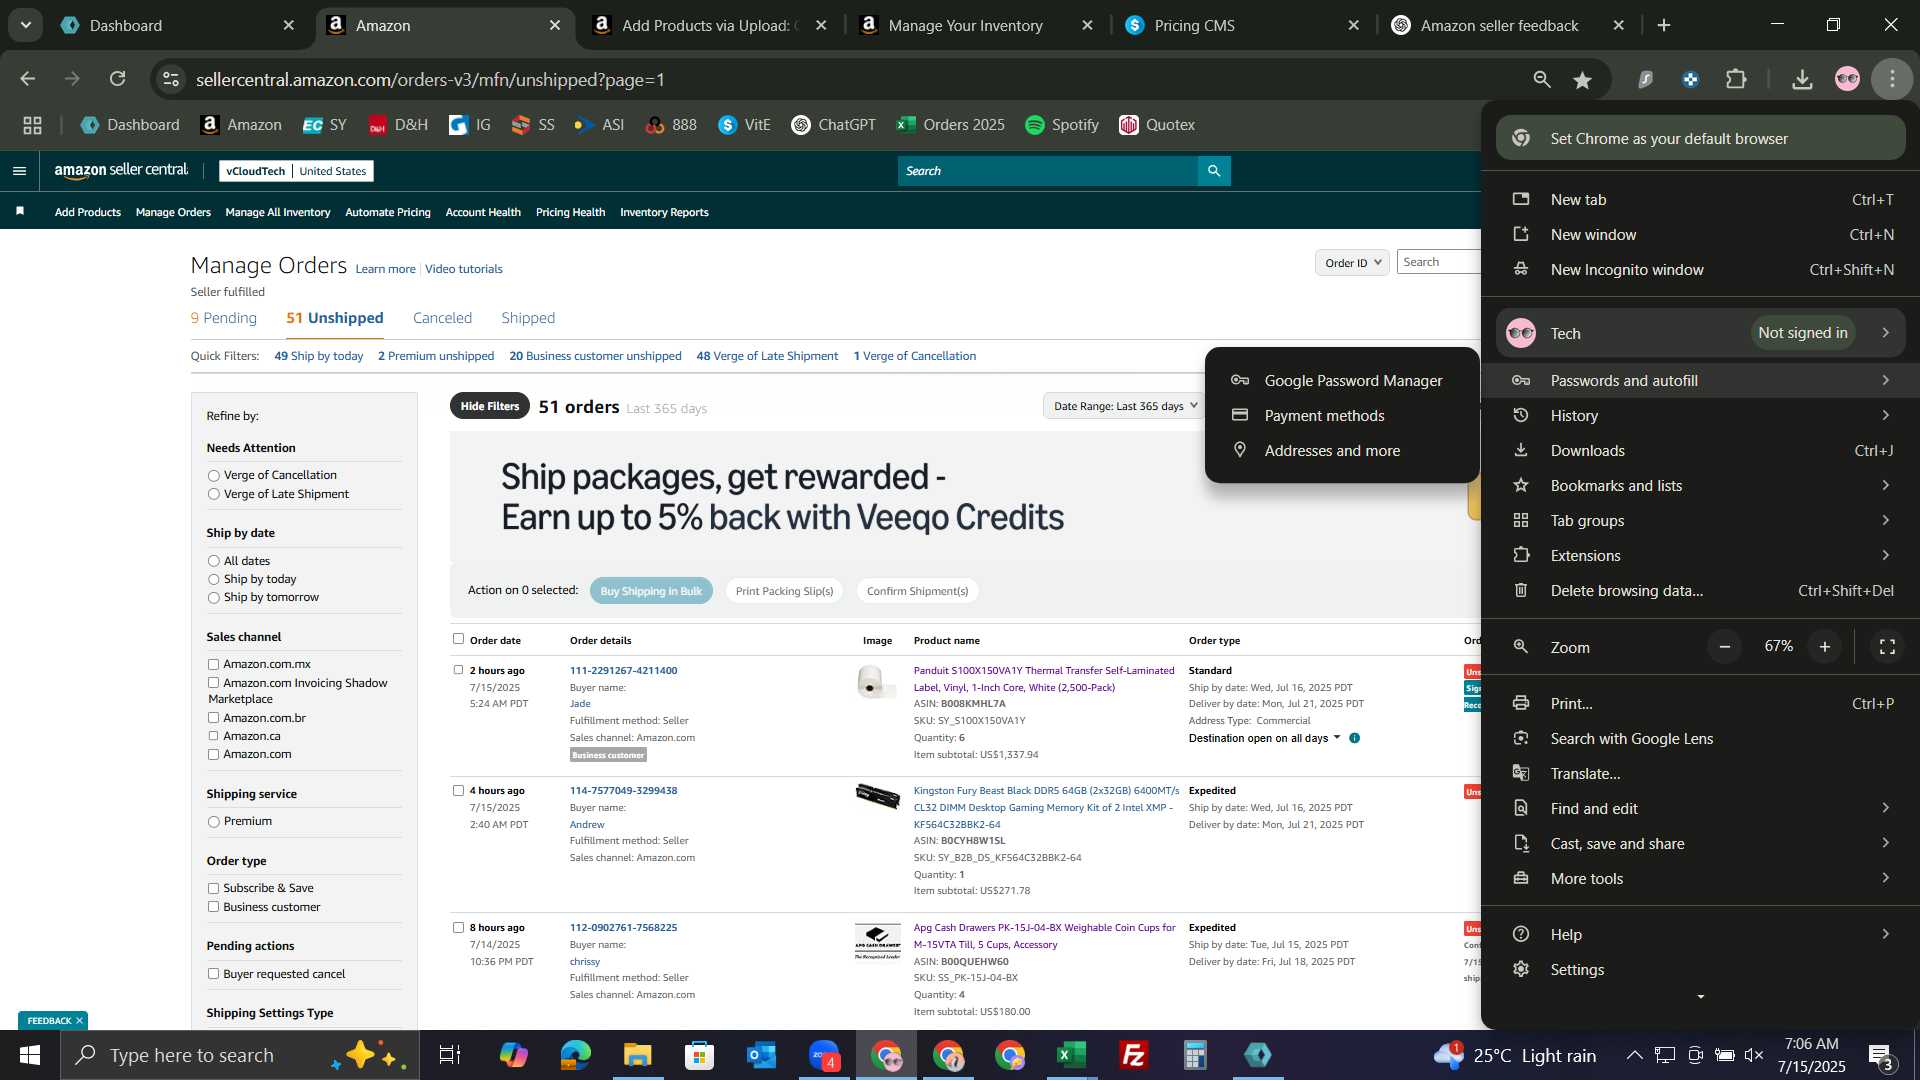Open Chrome downloads toolbar icon
The width and height of the screenshot is (1920, 1080).
(x=1802, y=79)
